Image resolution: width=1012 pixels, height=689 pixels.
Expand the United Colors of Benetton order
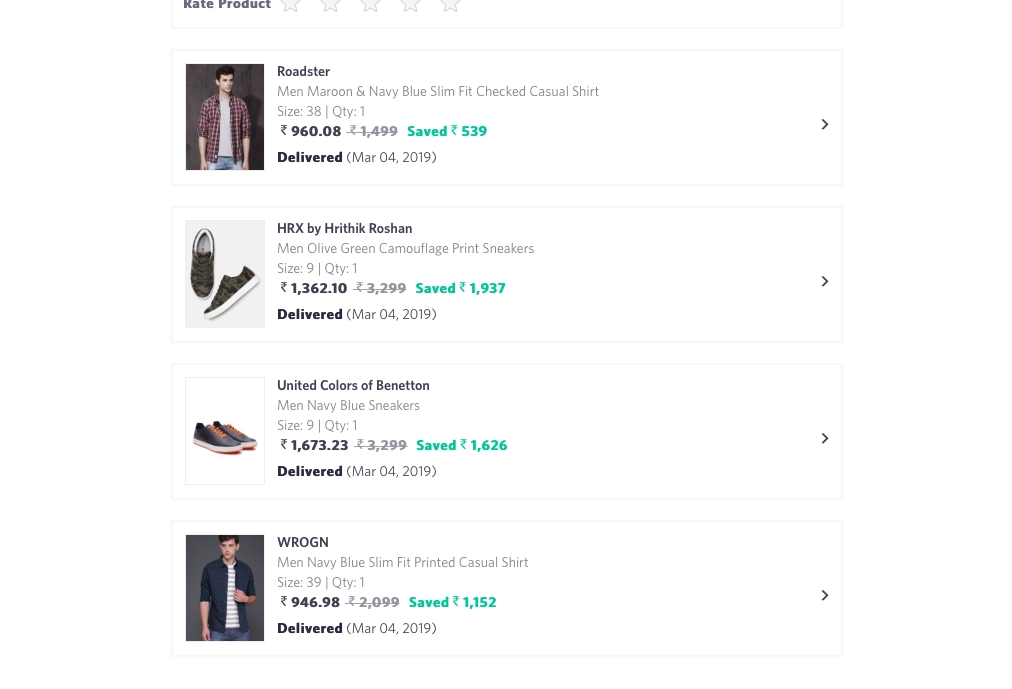click(x=824, y=437)
